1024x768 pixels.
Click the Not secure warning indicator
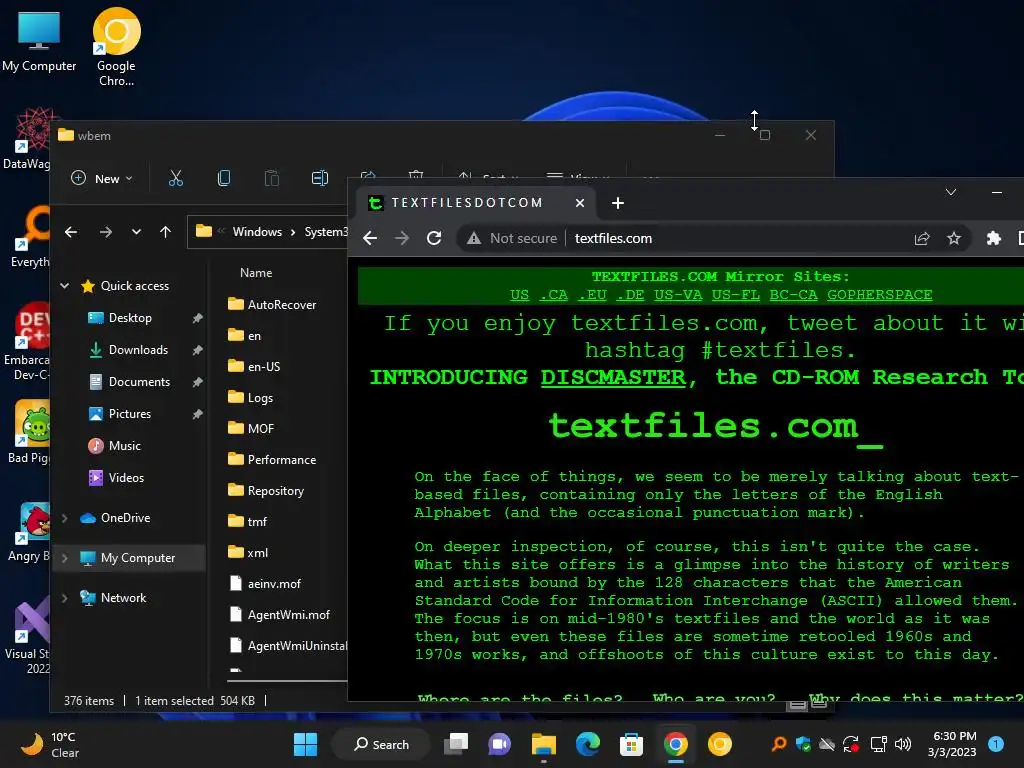(512, 238)
